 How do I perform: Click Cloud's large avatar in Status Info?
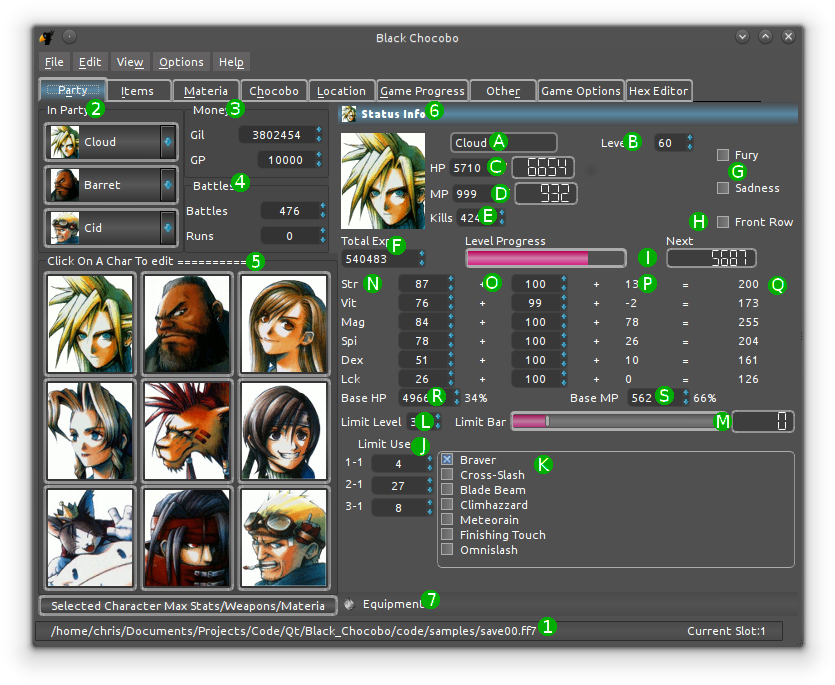click(383, 181)
